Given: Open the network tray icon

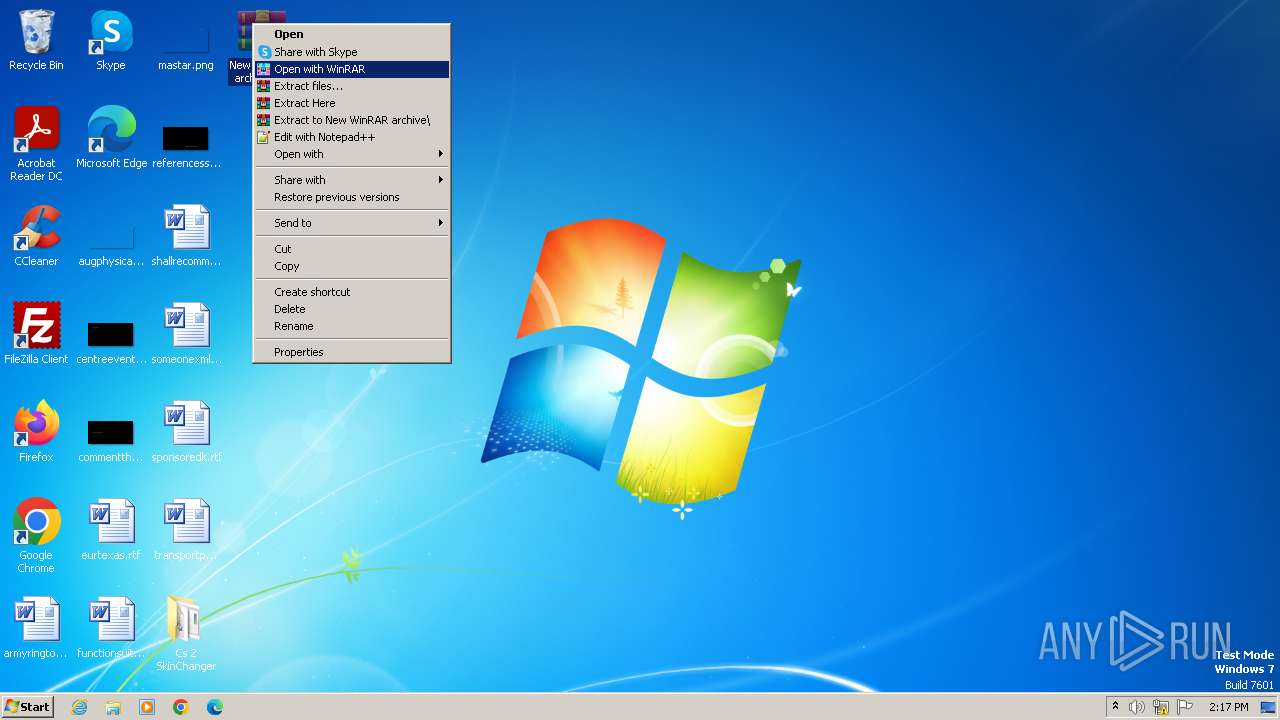Looking at the screenshot, I should point(1161,707).
